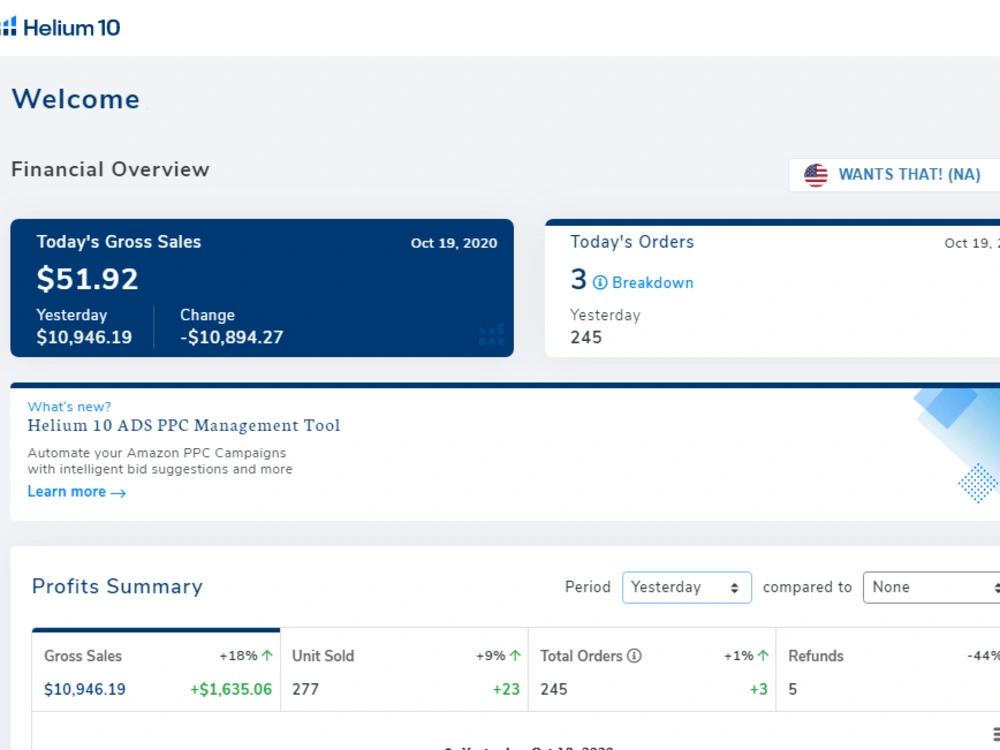
Task: Click the Helium 10 logo
Action: (x=60, y=27)
